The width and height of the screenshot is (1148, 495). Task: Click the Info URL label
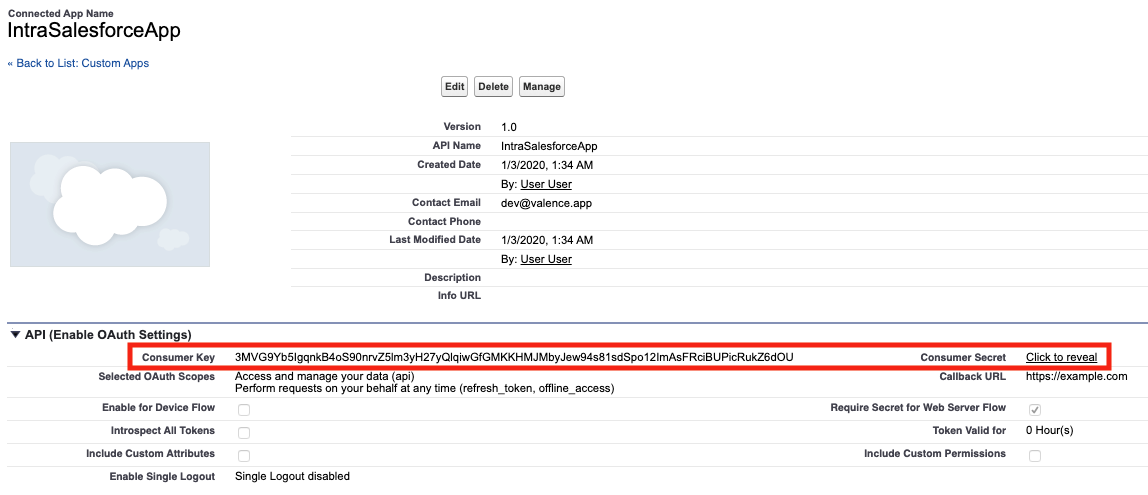pos(458,297)
